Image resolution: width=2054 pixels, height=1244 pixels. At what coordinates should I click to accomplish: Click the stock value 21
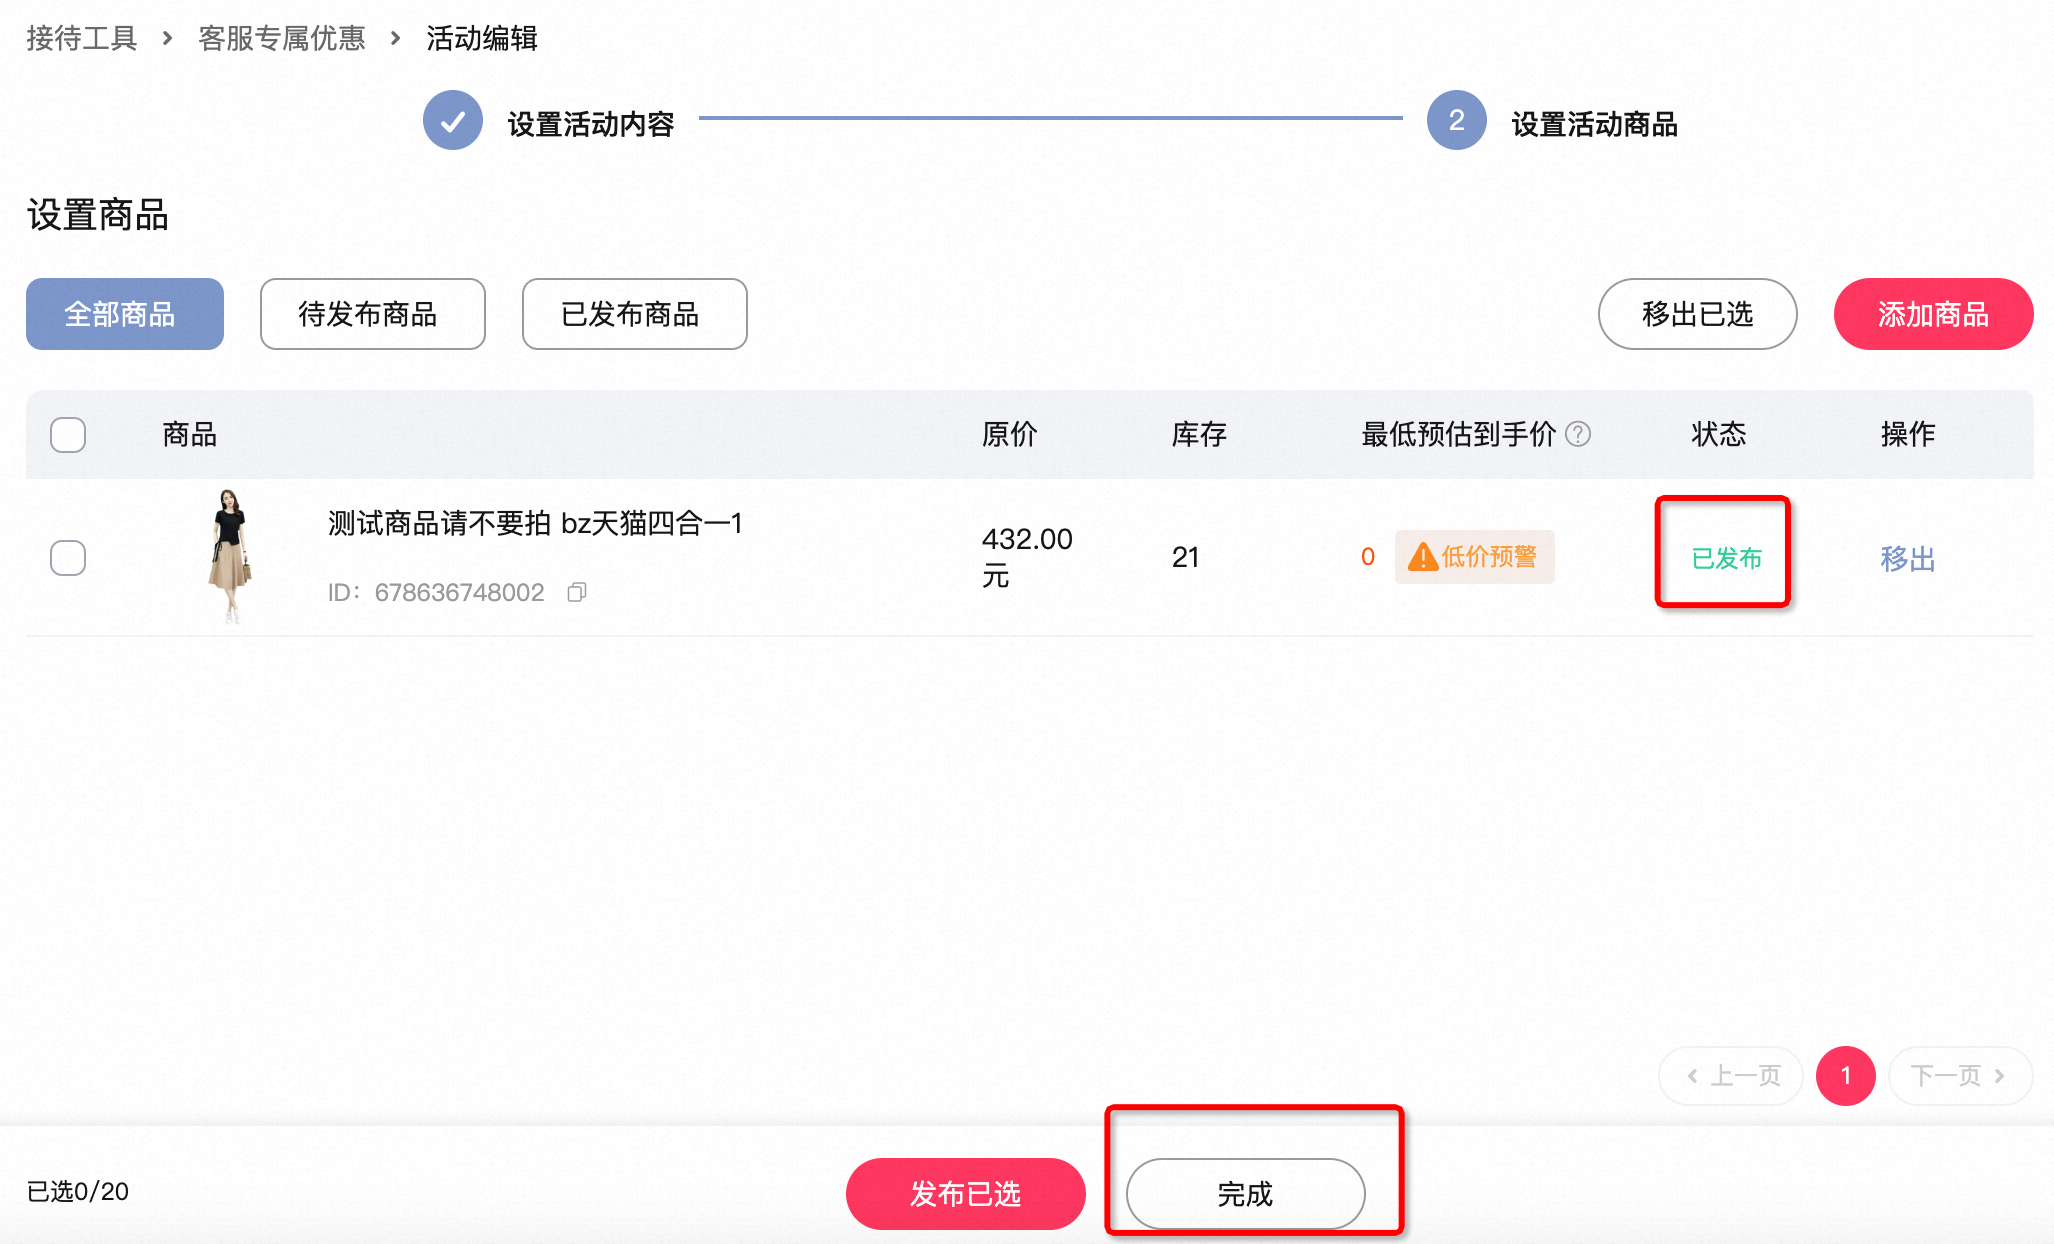[1186, 557]
